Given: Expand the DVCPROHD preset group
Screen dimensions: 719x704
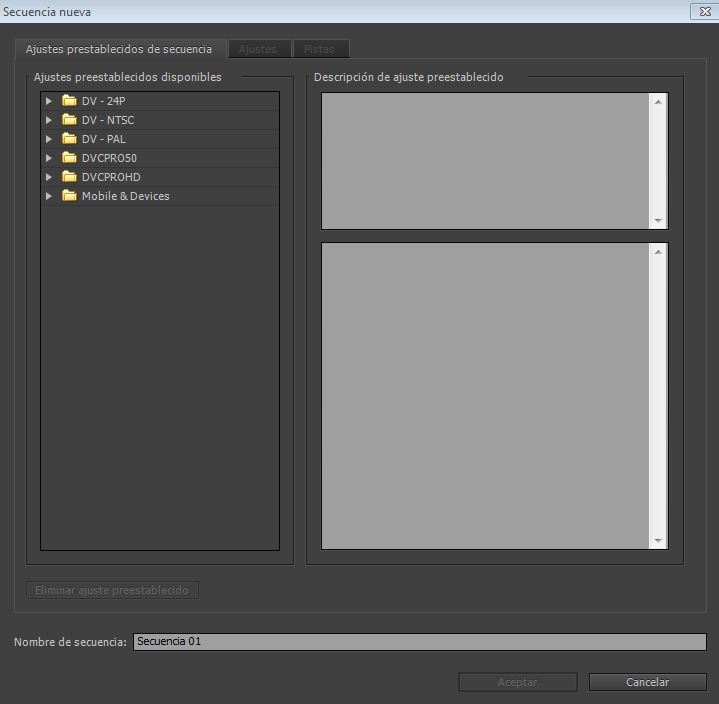Looking at the screenshot, I should pyautogui.click(x=48, y=177).
